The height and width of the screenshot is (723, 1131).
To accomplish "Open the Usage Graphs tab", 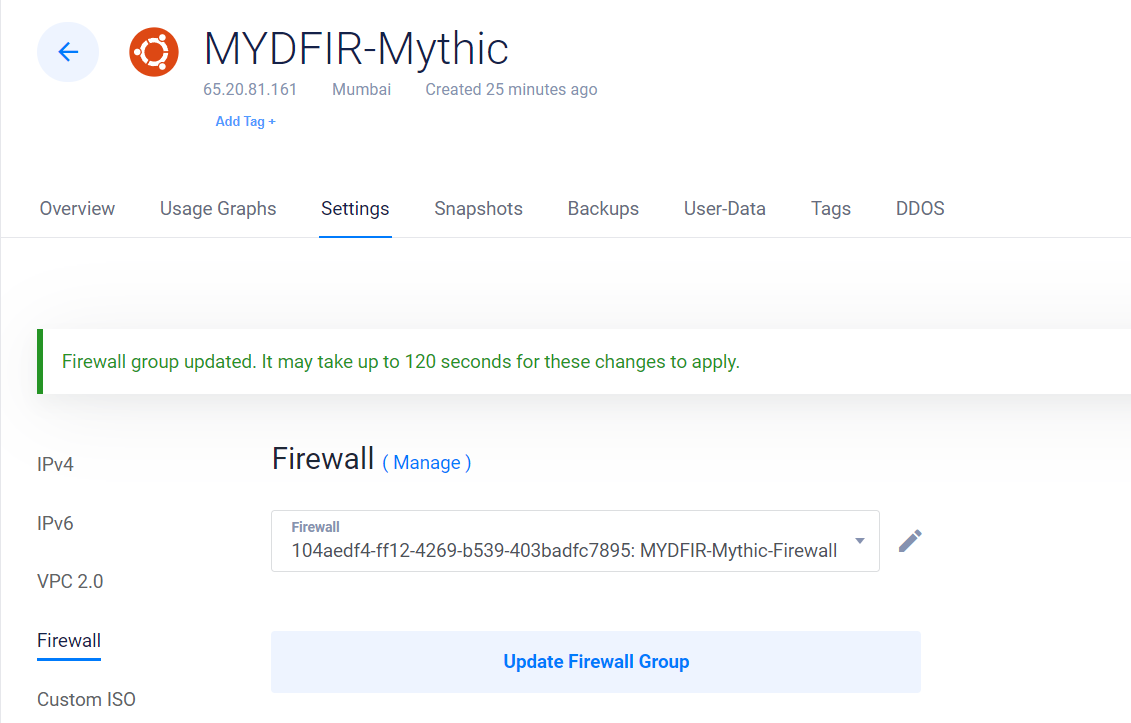I will 218,209.
